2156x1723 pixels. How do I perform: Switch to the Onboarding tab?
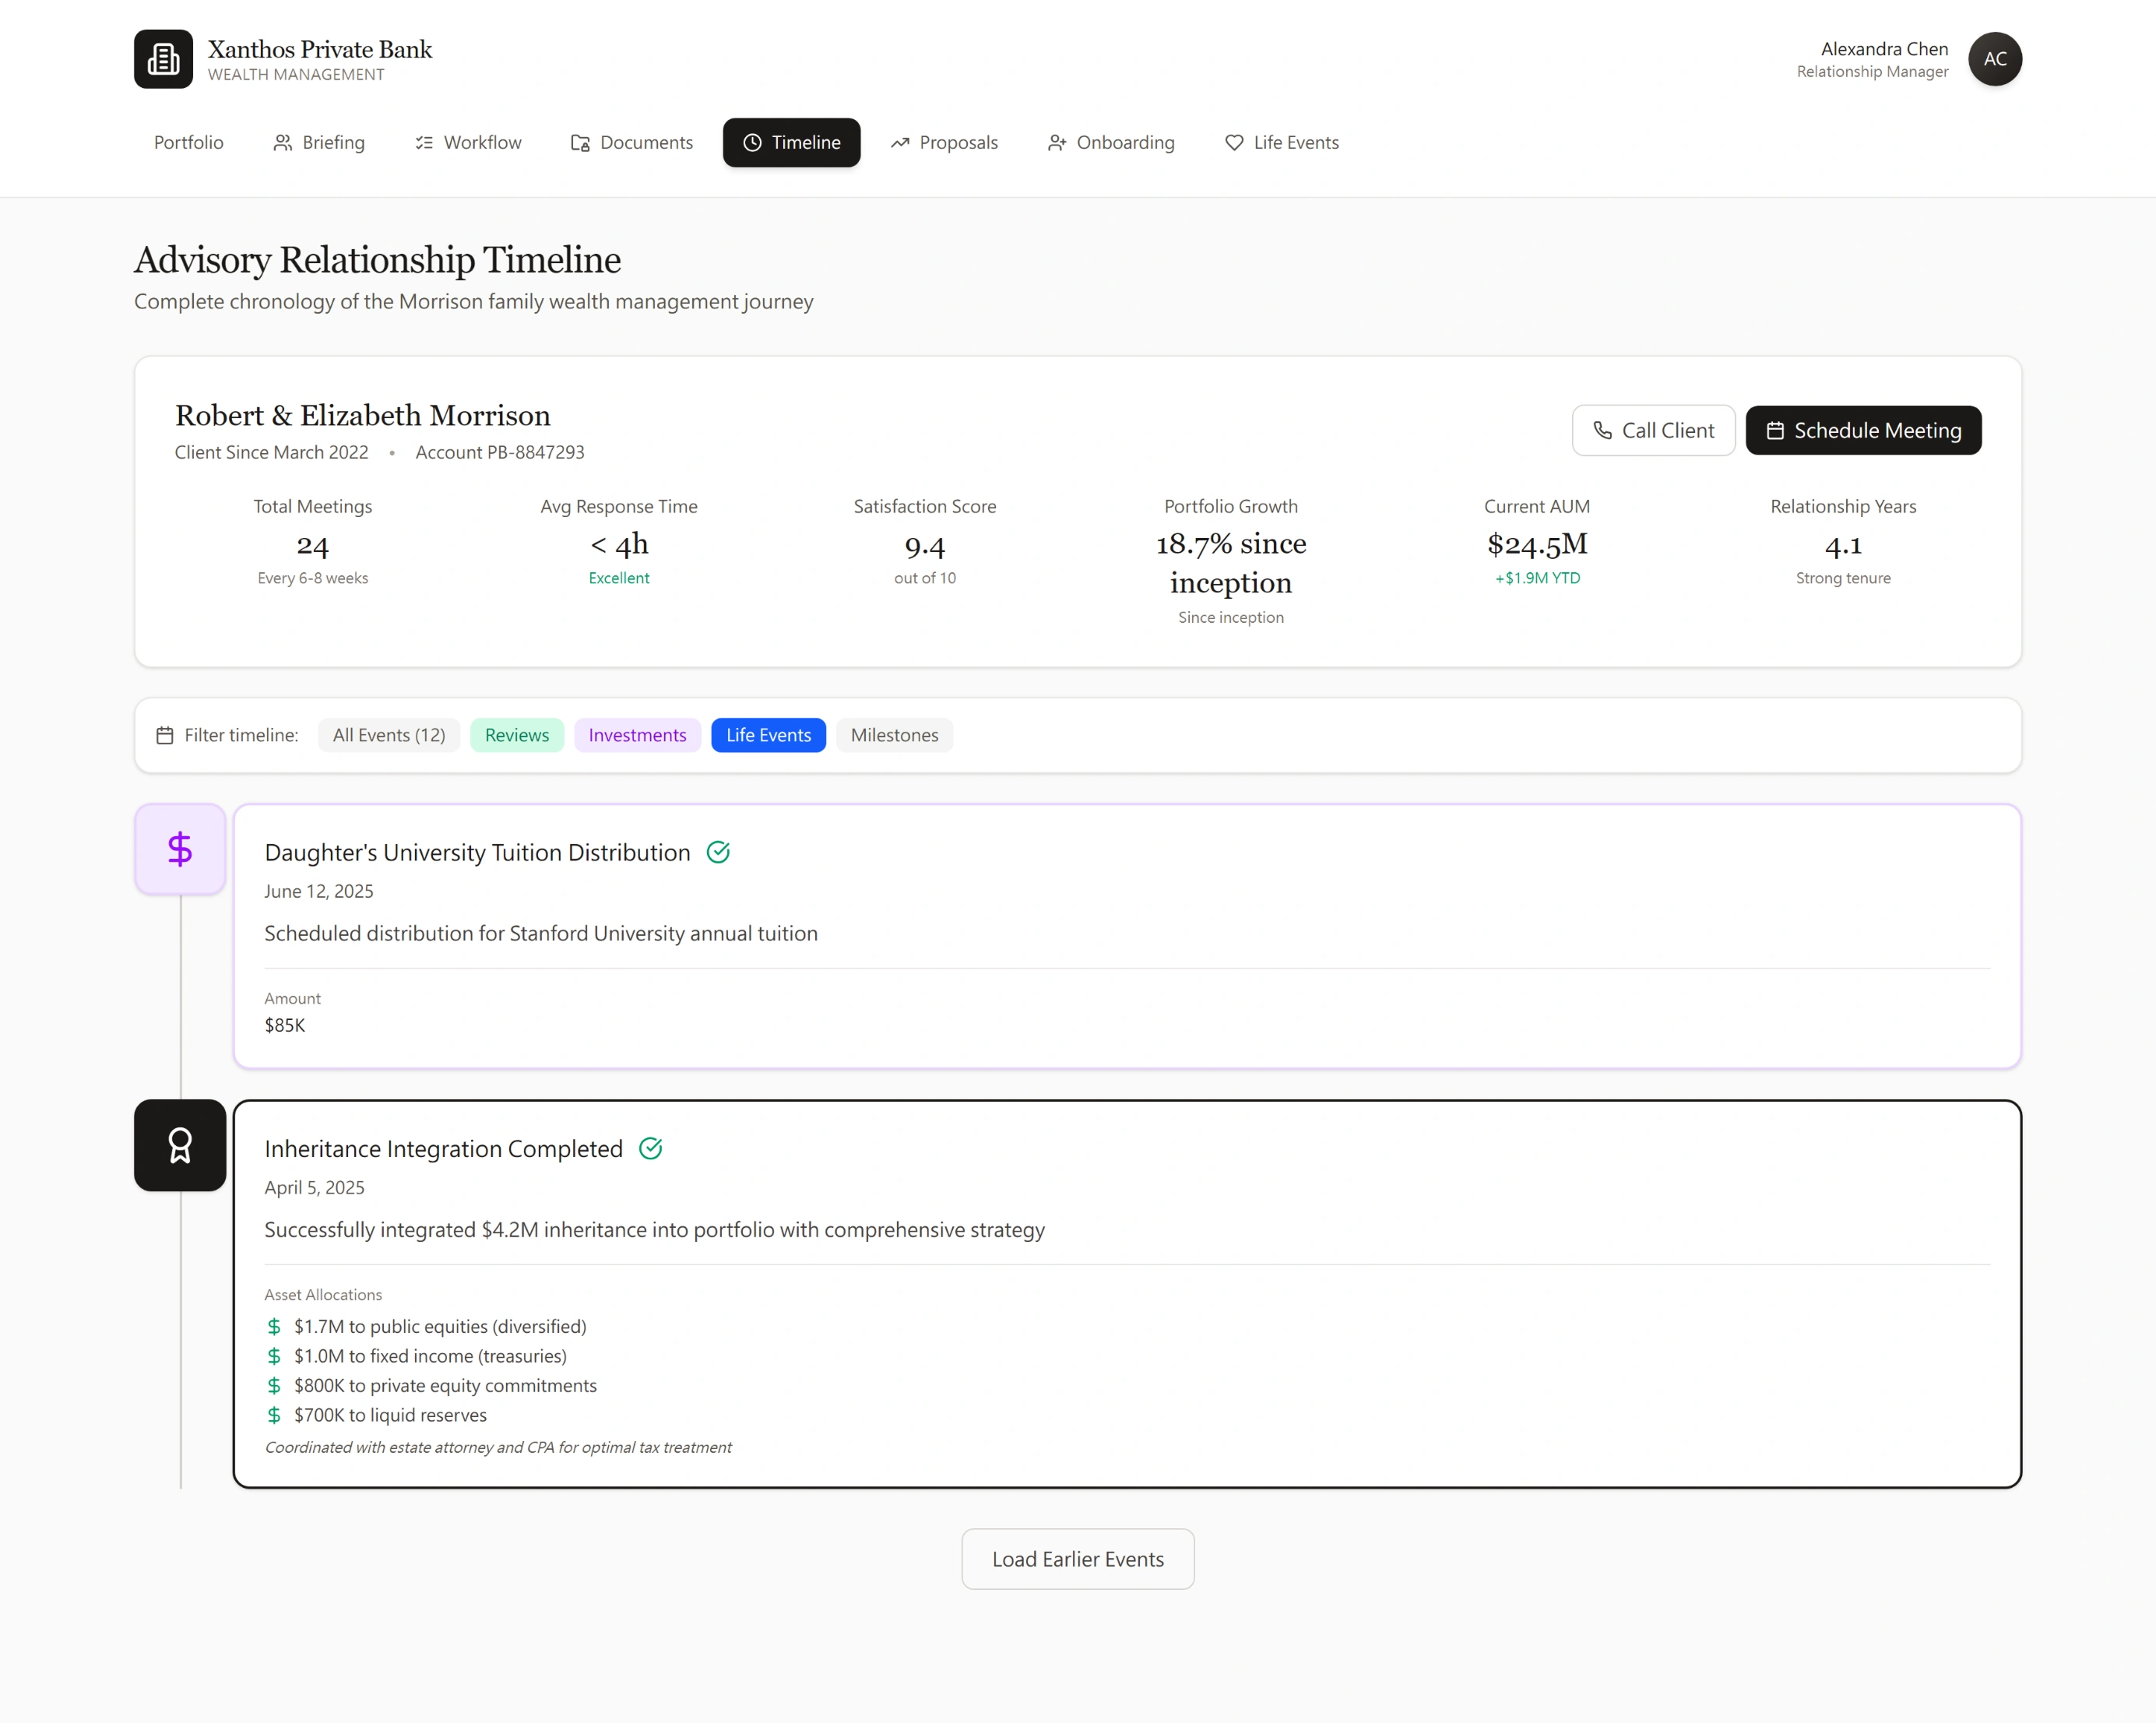point(1111,143)
